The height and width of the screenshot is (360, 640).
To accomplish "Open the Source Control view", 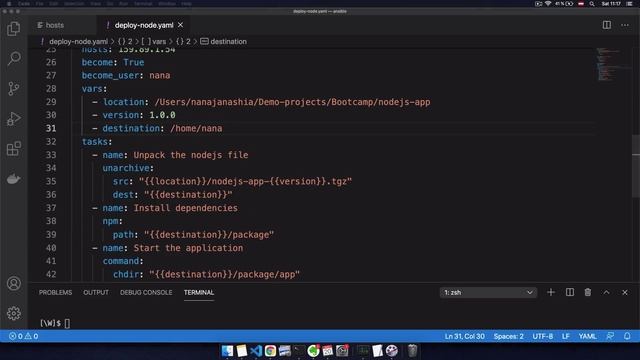I will click(13, 89).
